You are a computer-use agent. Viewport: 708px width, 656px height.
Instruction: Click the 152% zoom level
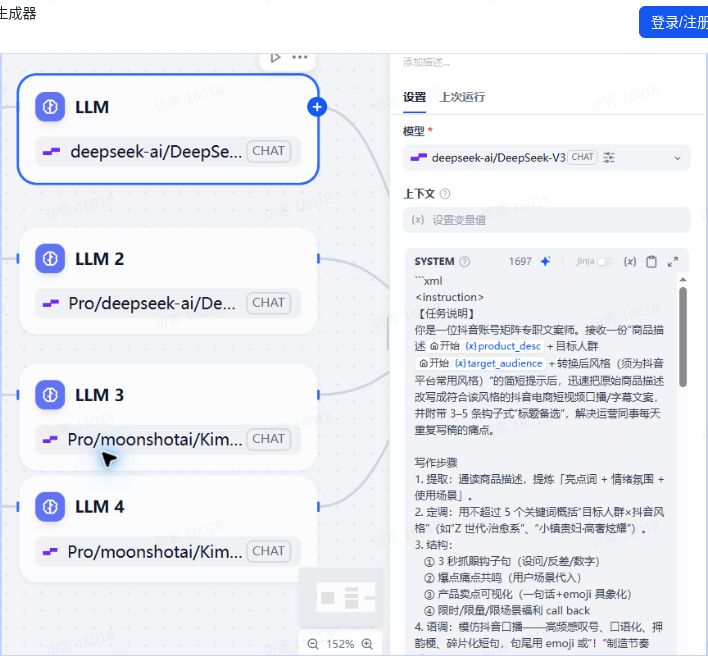340,644
